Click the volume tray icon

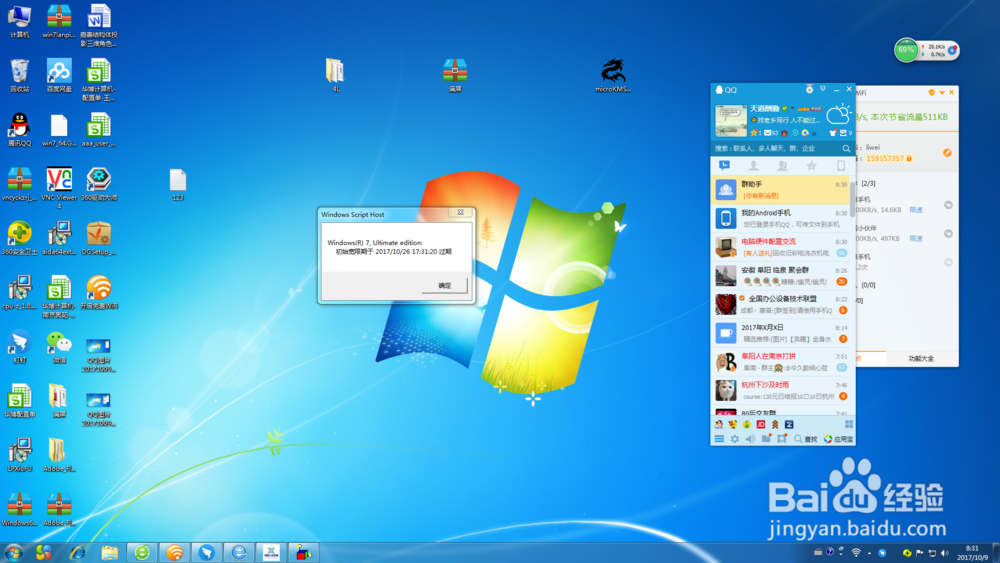point(945,553)
